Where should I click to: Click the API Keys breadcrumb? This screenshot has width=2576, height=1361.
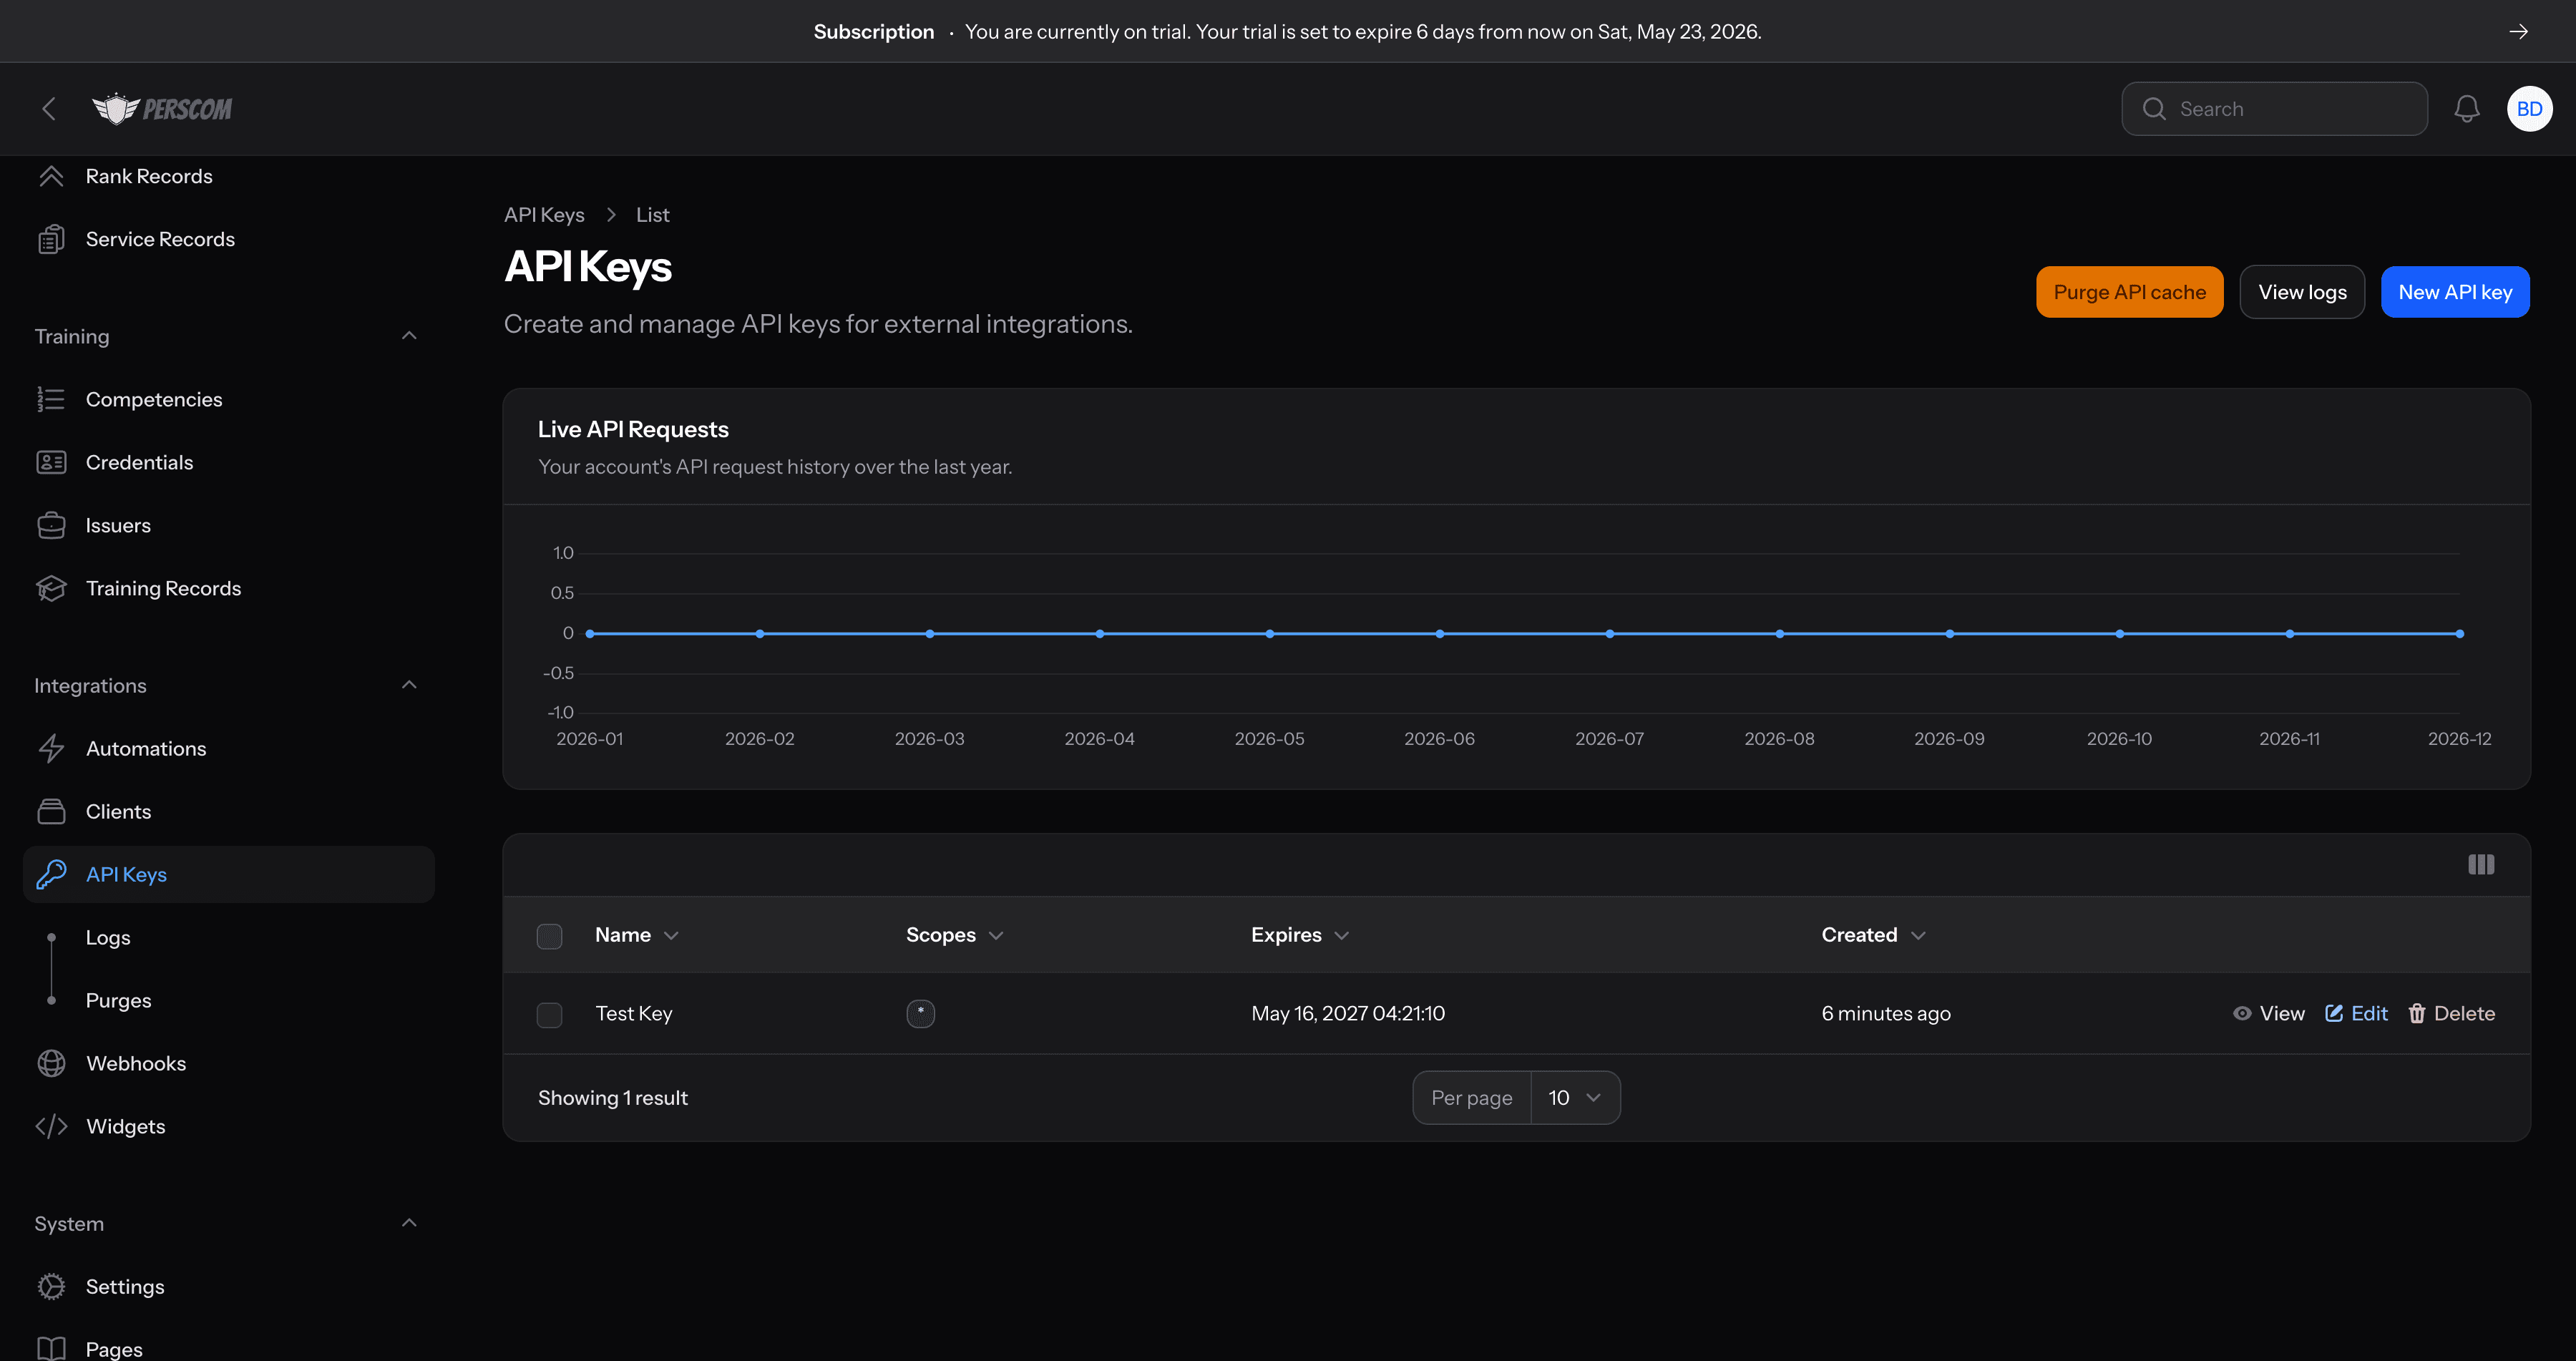pyautogui.click(x=544, y=215)
